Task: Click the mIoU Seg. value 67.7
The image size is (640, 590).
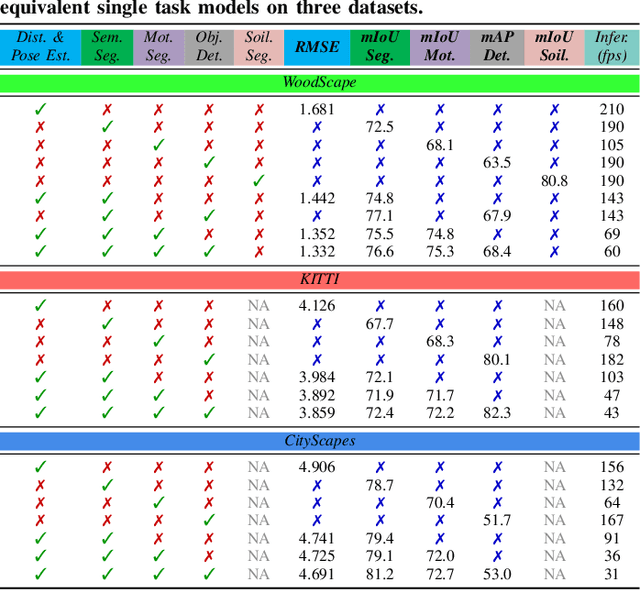Action: [380, 324]
